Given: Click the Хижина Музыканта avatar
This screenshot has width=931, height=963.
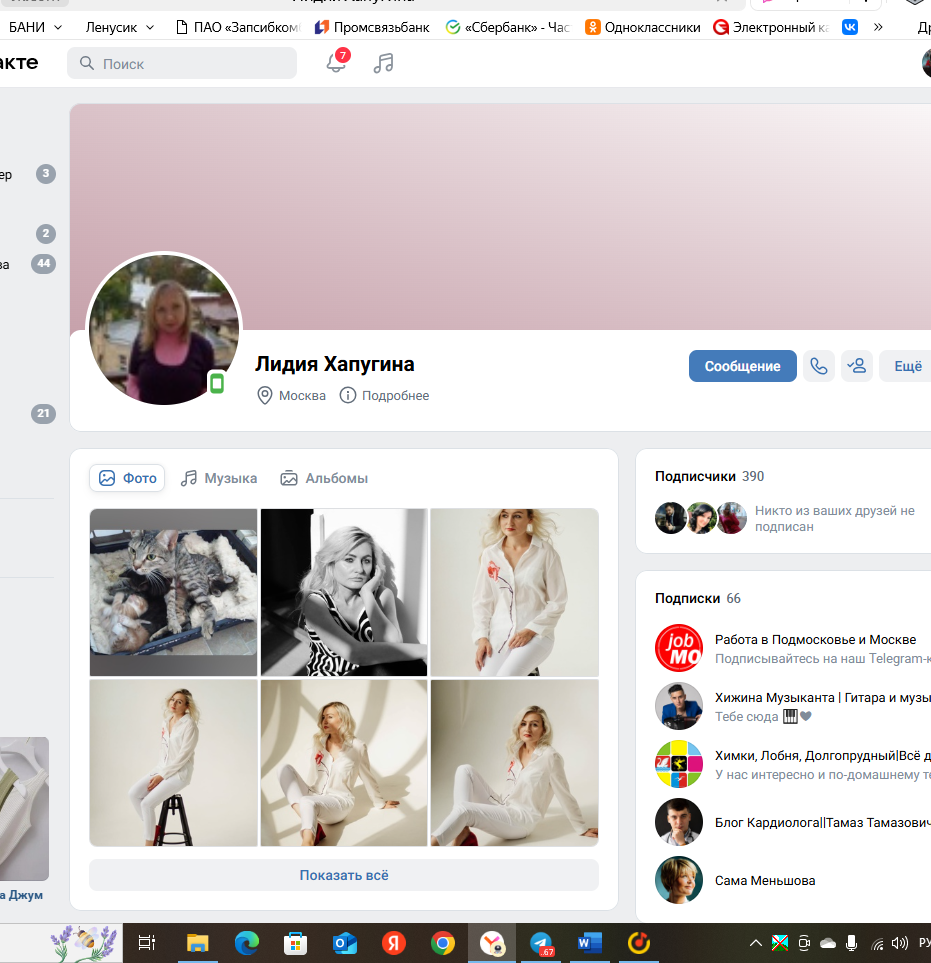Looking at the screenshot, I should coord(679,706).
